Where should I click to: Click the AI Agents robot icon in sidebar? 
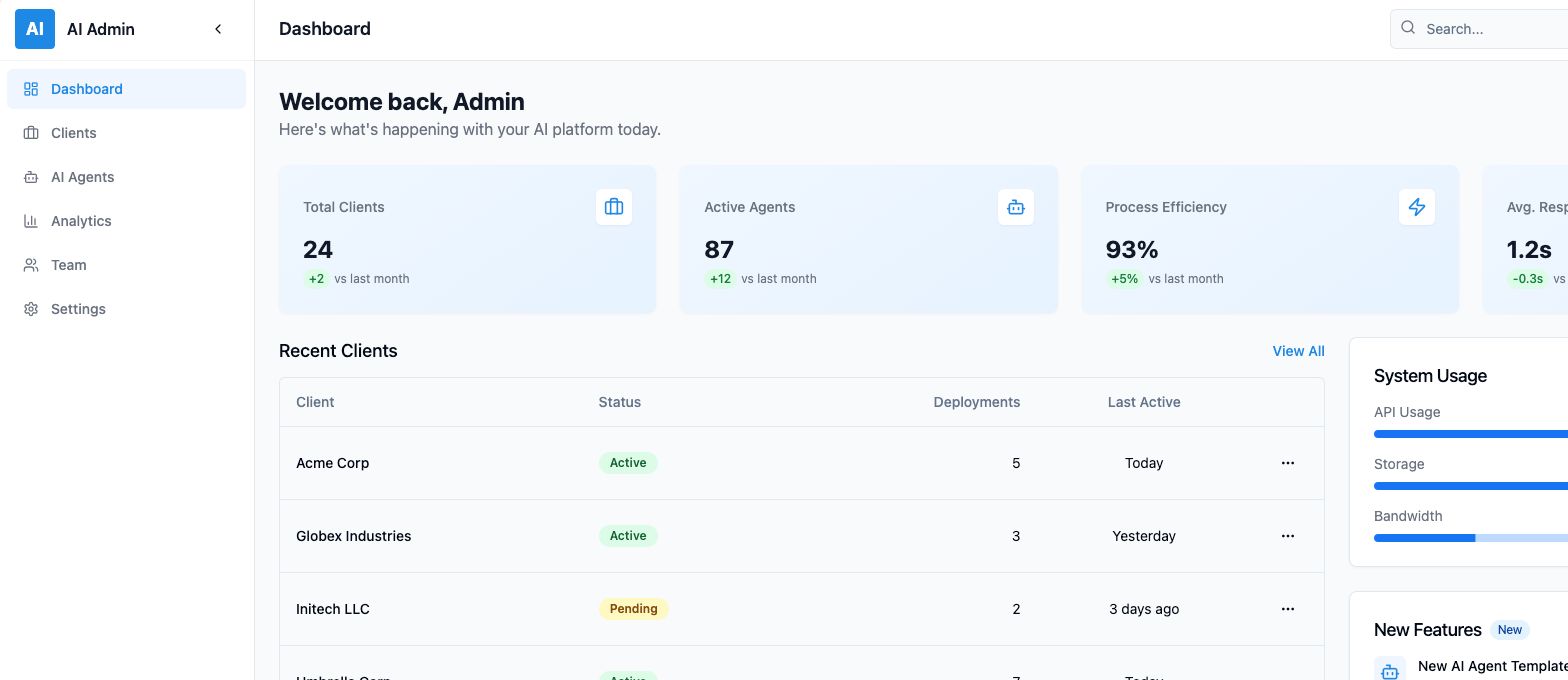coord(31,177)
